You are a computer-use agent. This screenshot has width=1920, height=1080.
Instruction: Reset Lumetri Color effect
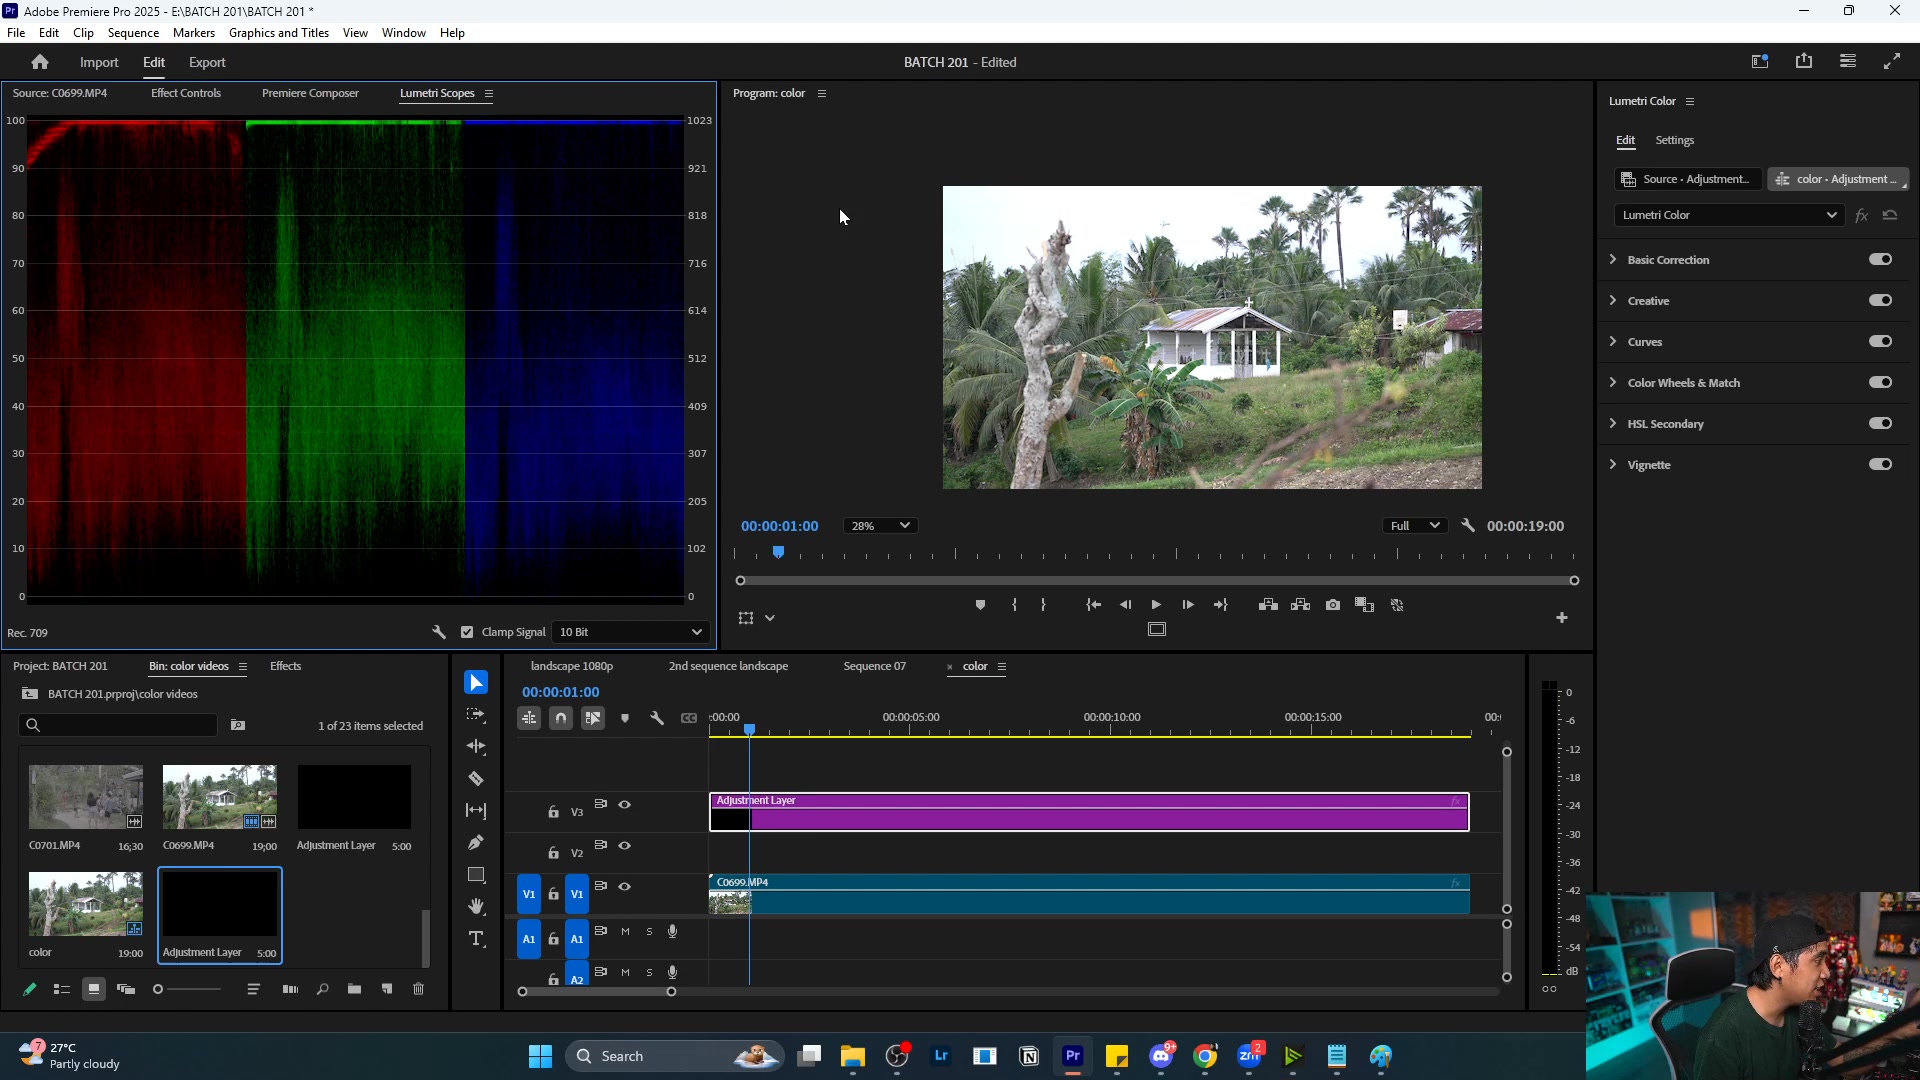(x=1890, y=215)
